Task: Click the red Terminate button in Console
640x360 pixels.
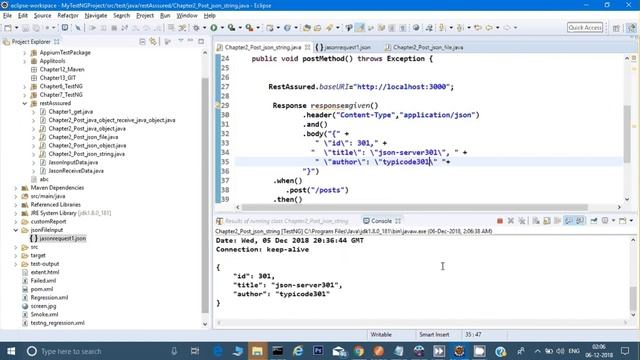Action: tap(500, 221)
